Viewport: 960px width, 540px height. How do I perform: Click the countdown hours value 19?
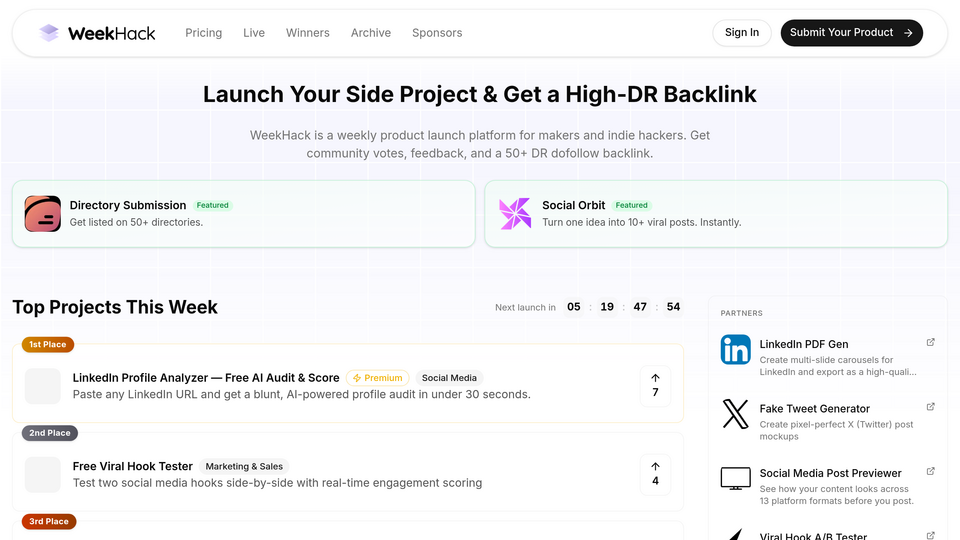pos(607,307)
